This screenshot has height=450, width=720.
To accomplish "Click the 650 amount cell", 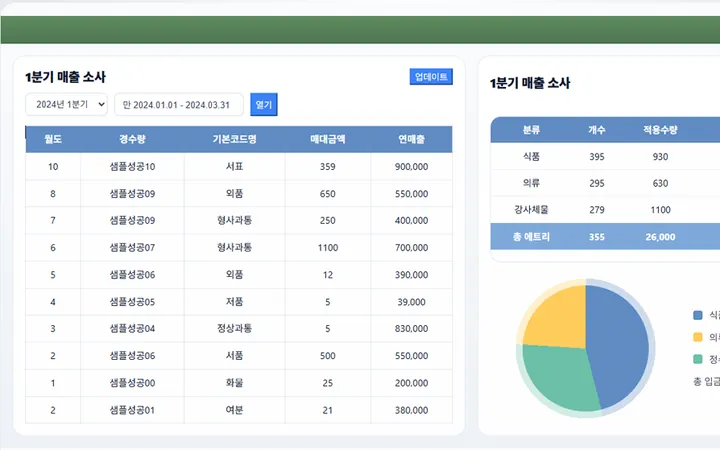I will pyautogui.click(x=327, y=194).
